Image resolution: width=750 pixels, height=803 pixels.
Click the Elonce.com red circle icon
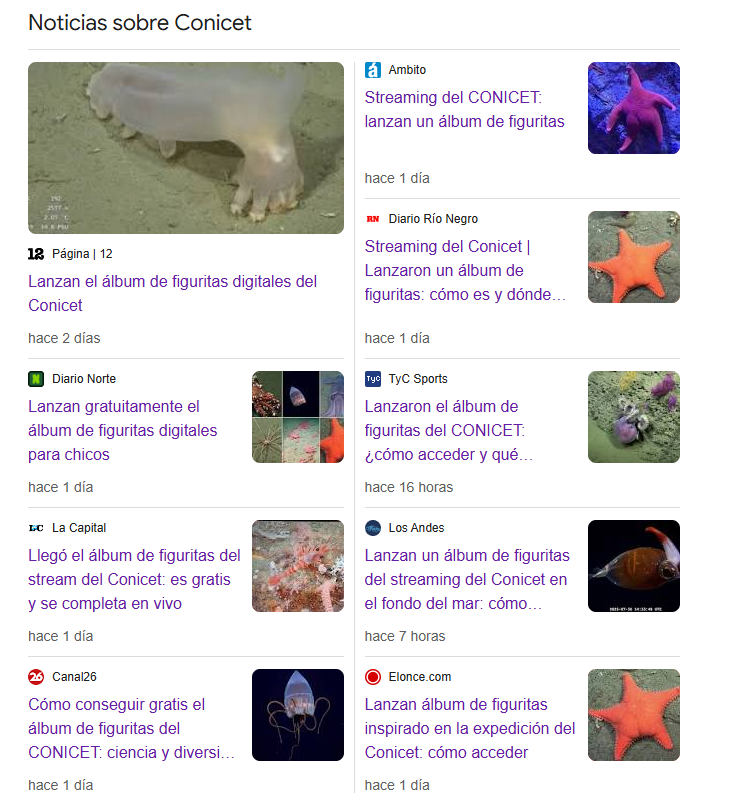click(373, 677)
